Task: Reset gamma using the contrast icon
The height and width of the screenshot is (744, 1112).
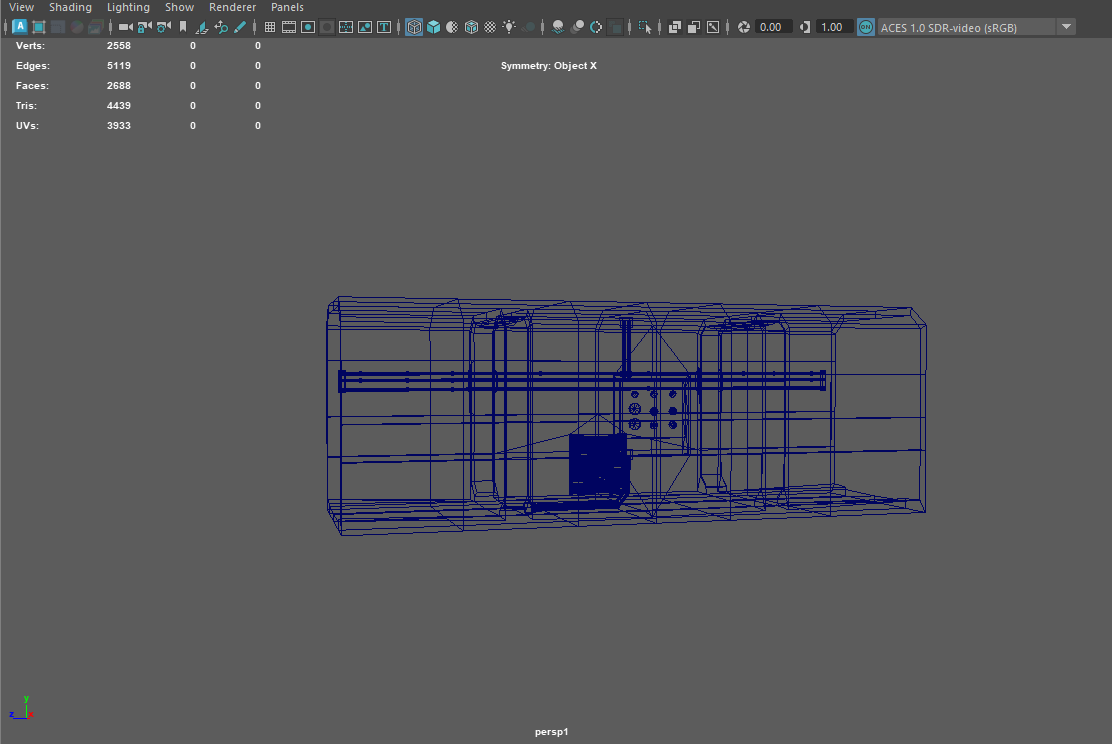Action: pos(805,27)
